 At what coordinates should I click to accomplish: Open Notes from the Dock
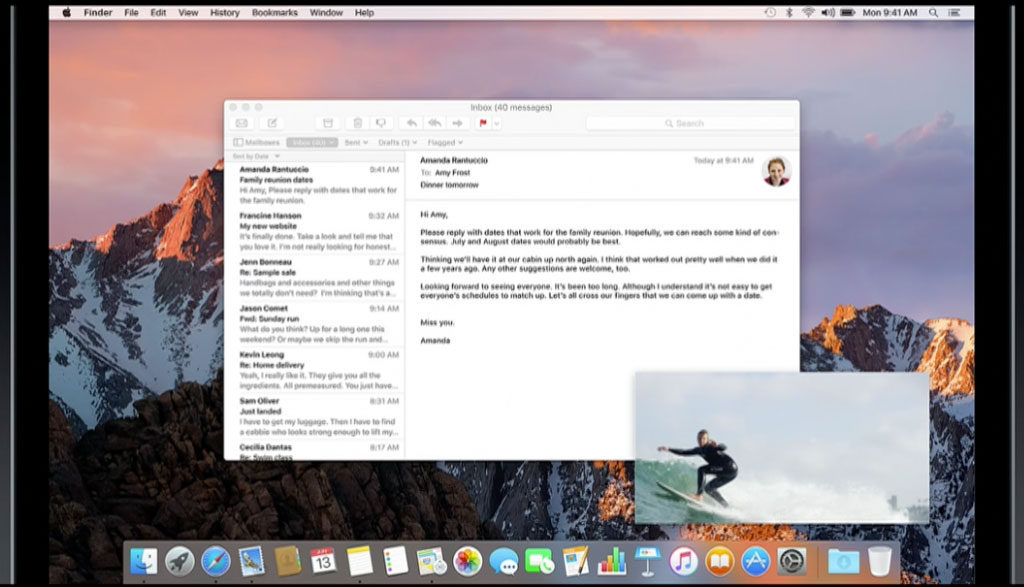point(359,561)
